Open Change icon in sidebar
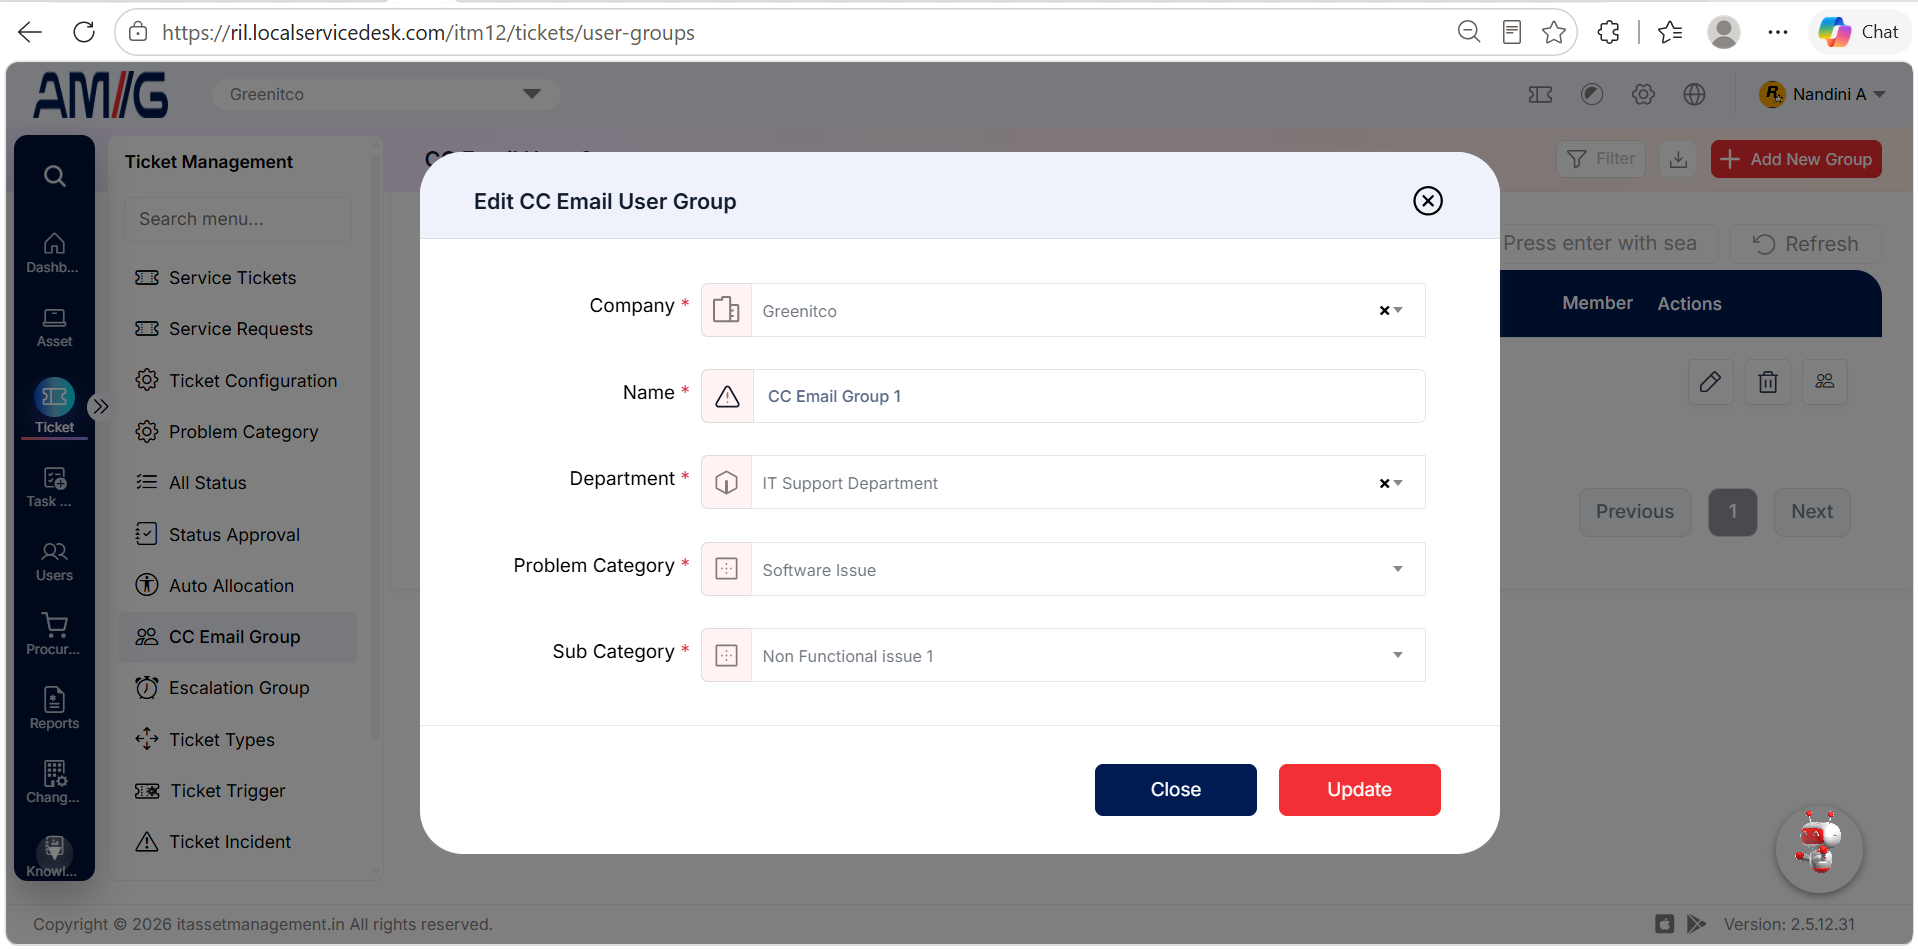 coord(54,783)
